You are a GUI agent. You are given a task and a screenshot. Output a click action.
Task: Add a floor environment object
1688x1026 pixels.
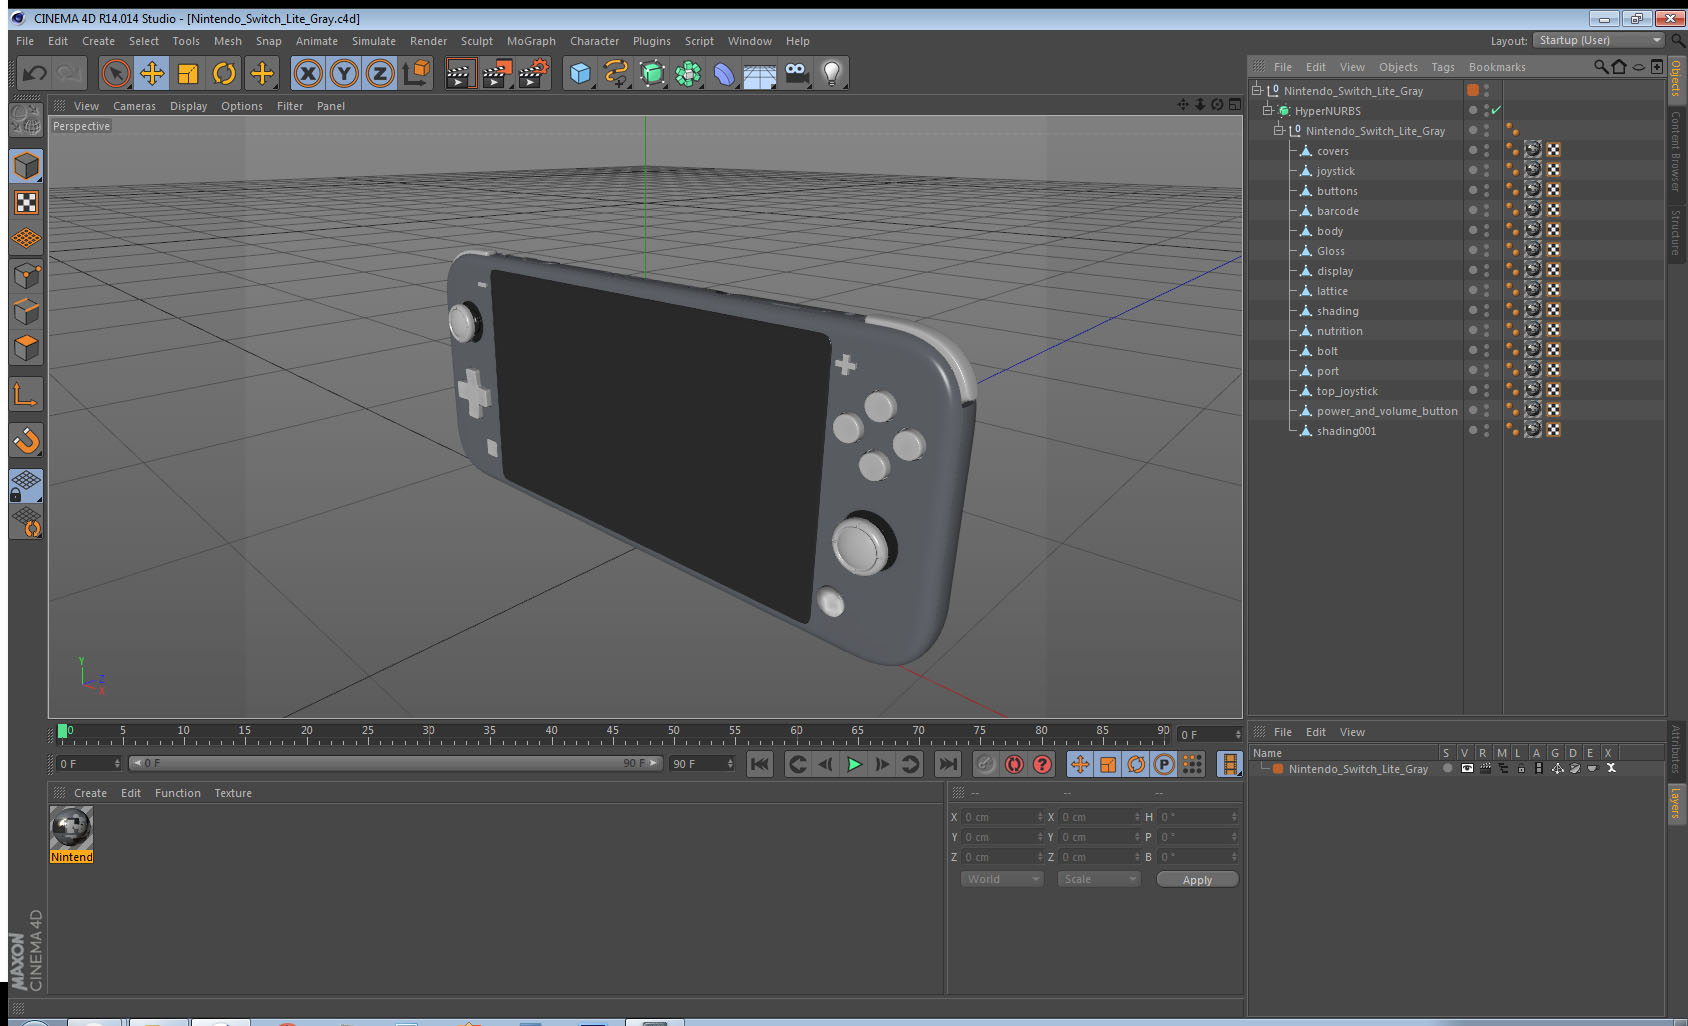coord(760,73)
